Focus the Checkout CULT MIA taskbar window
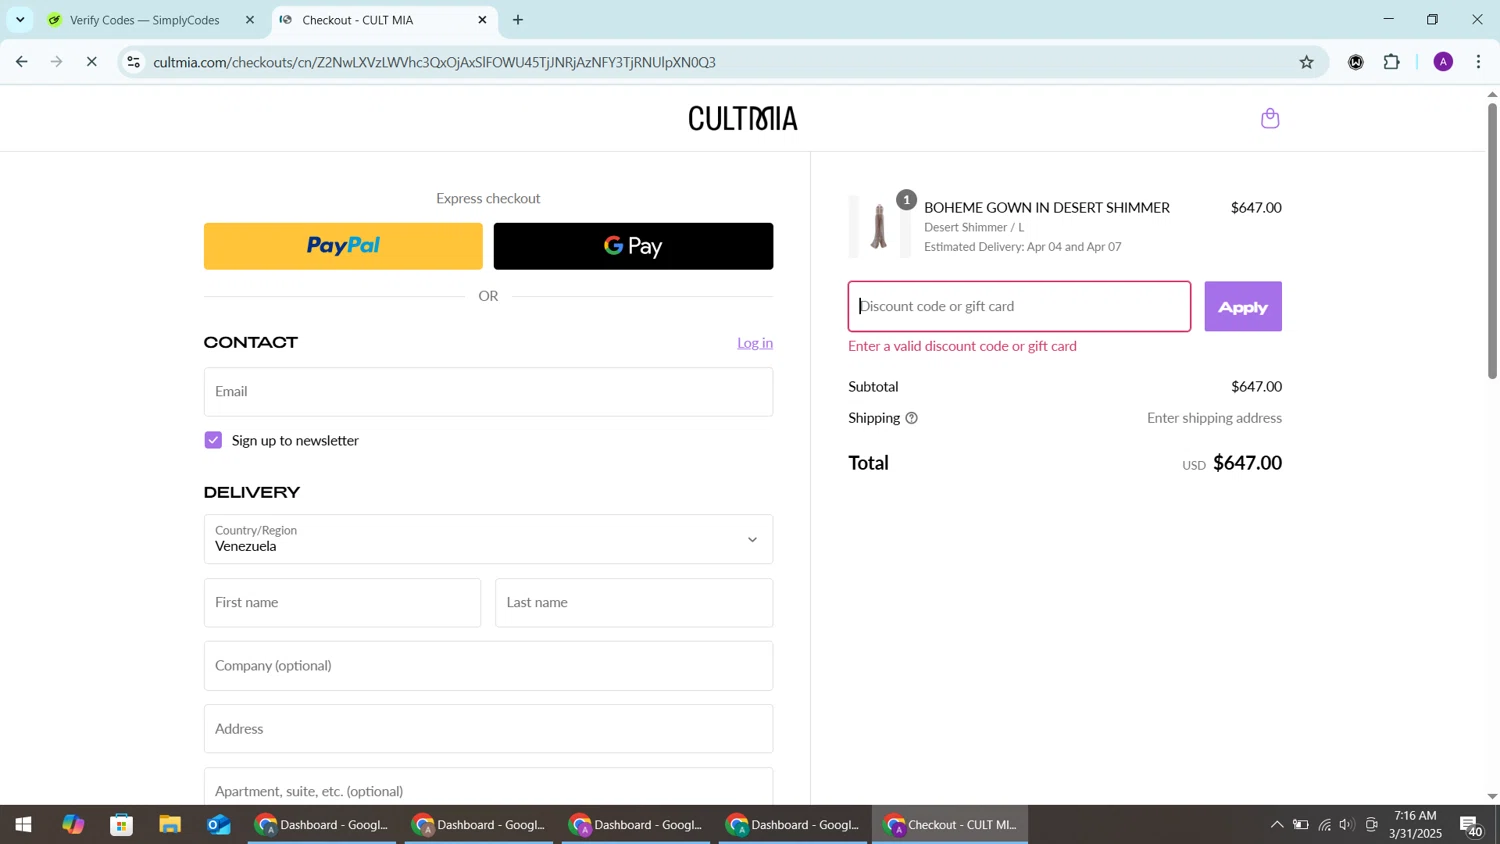The width and height of the screenshot is (1500, 844). (950, 825)
